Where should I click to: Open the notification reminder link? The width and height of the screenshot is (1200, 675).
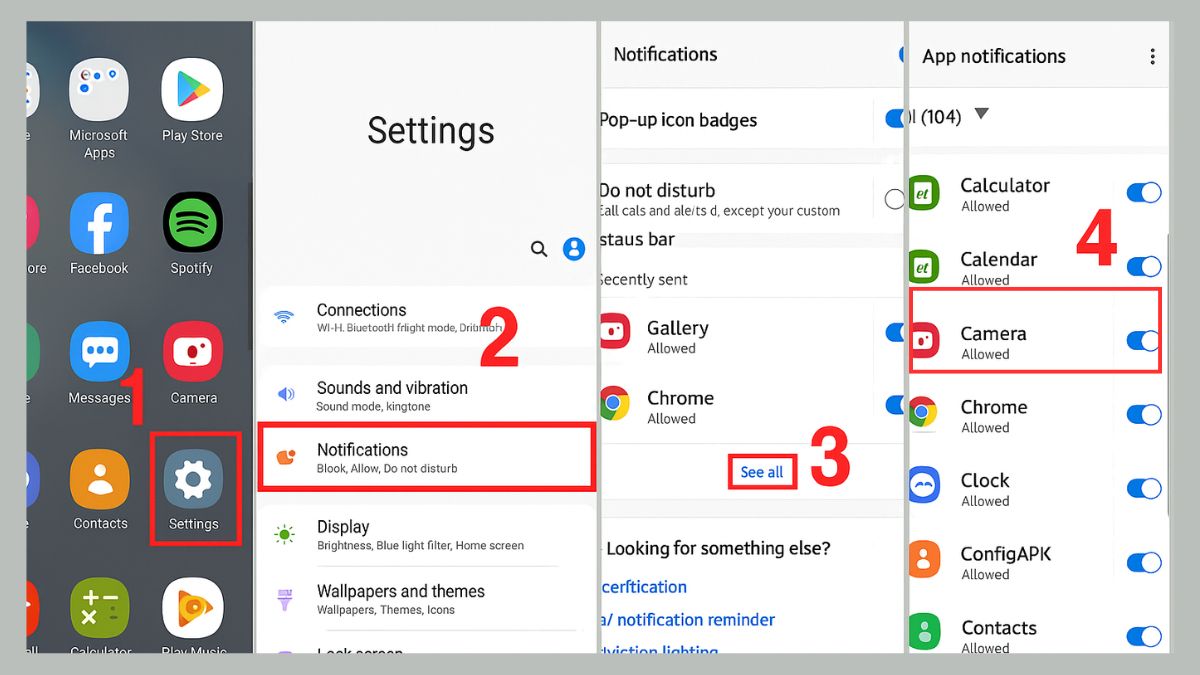click(692, 620)
